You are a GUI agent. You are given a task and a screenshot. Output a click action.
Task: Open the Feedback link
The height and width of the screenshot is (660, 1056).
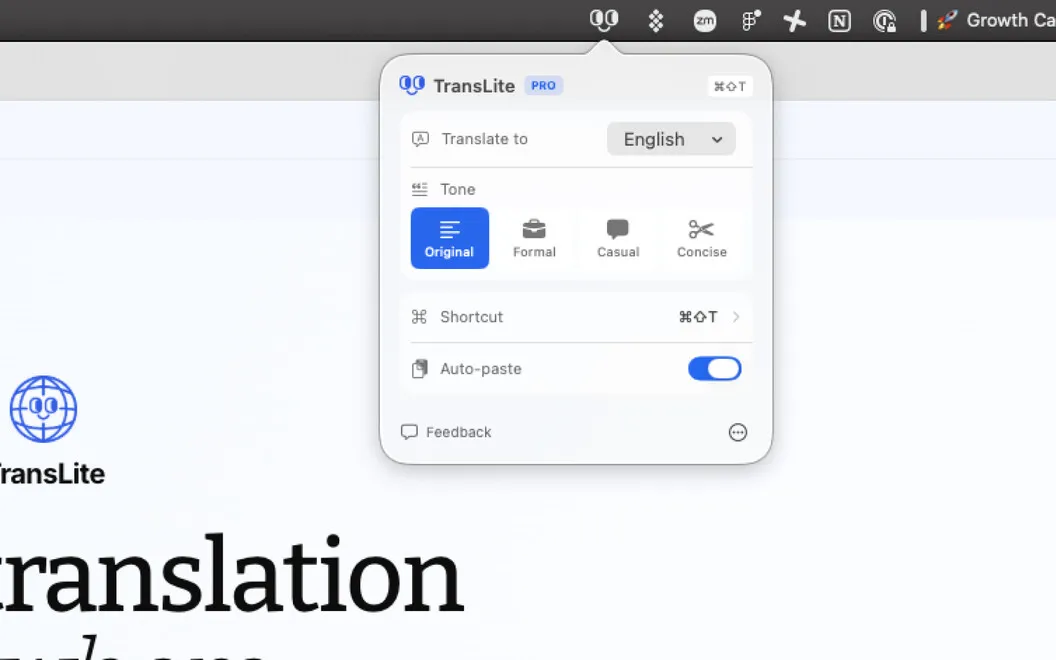click(446, 432)
